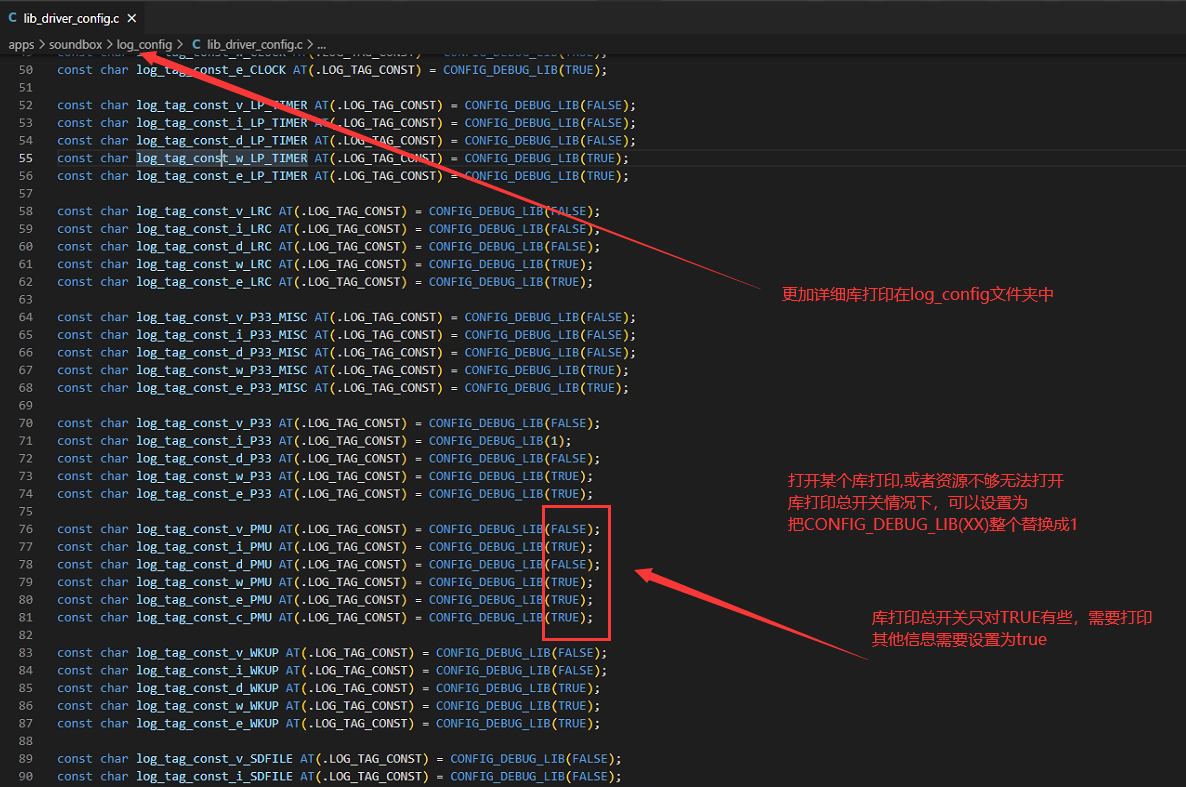Click the log_tag_const_w_P33 identifier
Screen dimensions: 1186x787
pyautogui.click(x=203, y=476)
